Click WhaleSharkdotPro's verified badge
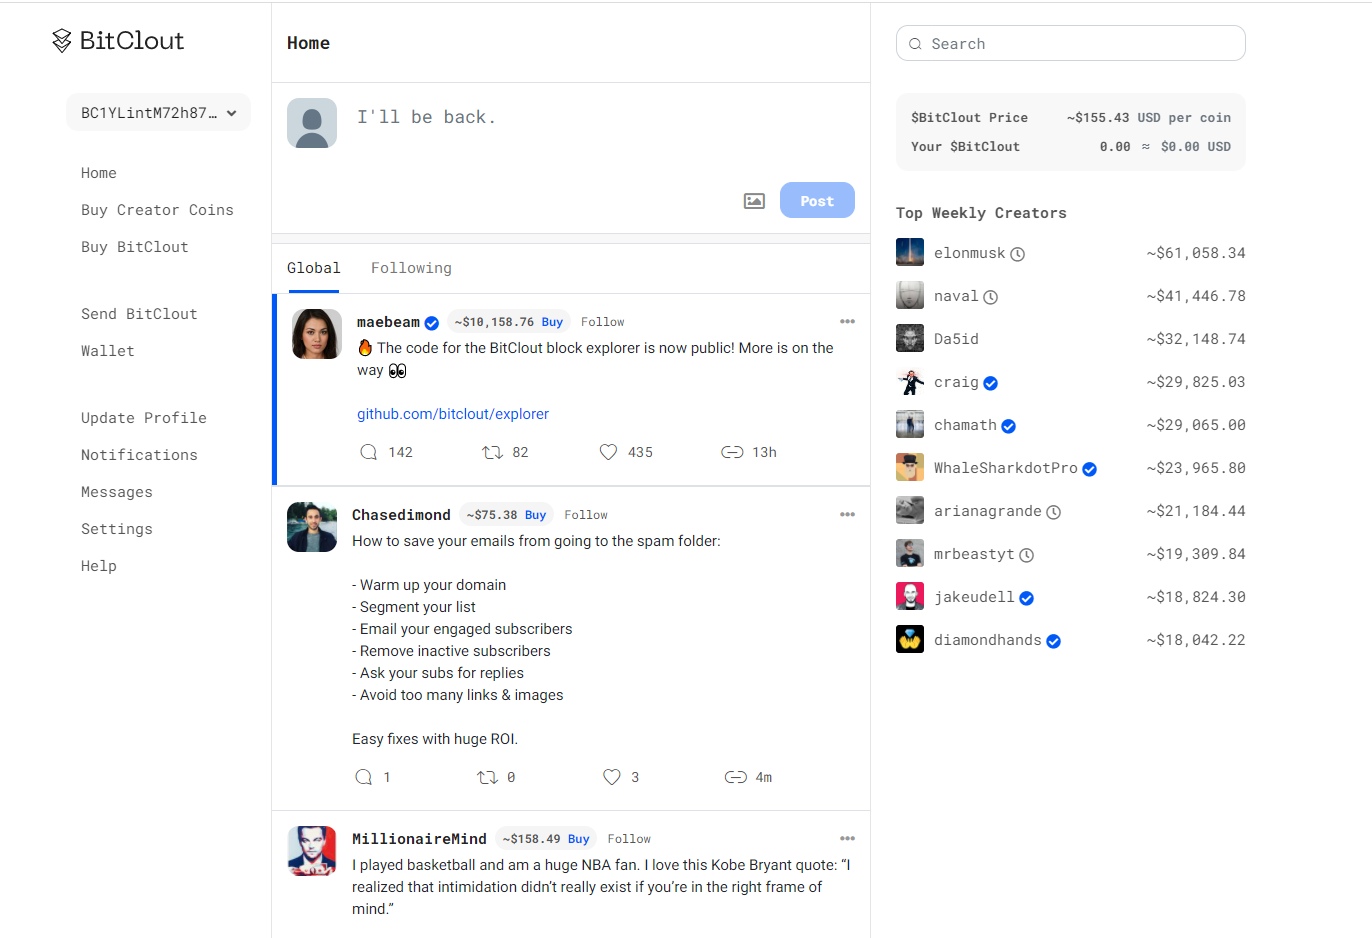Image resolution: width=1372 pixels, height=938 pixels. coord(1089,469)
